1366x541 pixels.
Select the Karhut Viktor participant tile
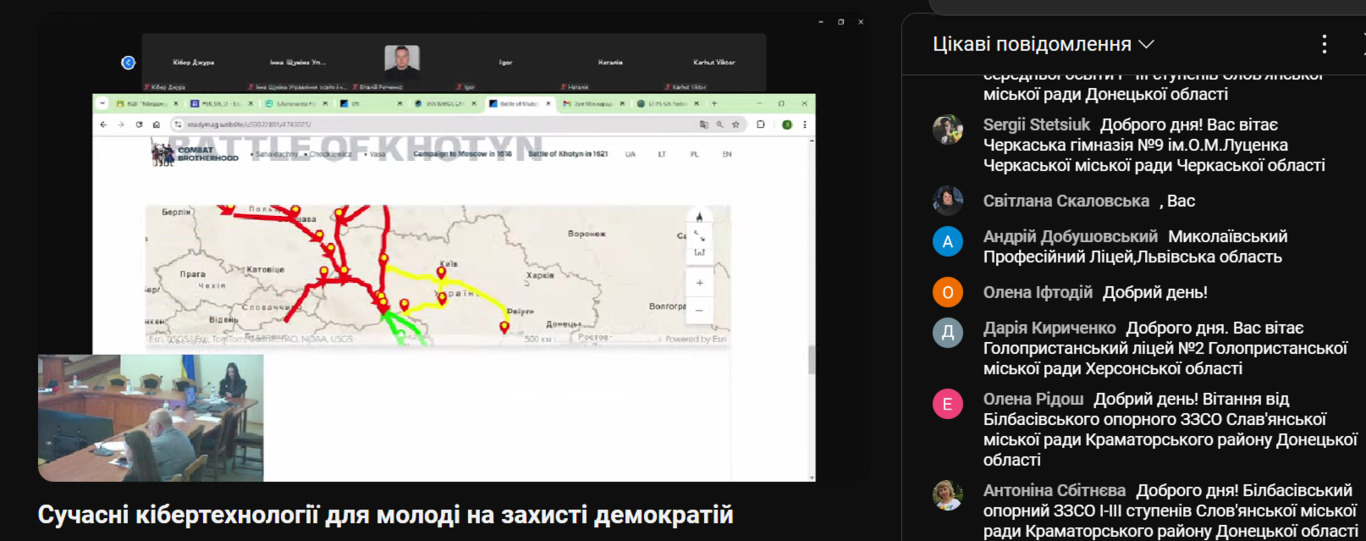coord(714,62)
